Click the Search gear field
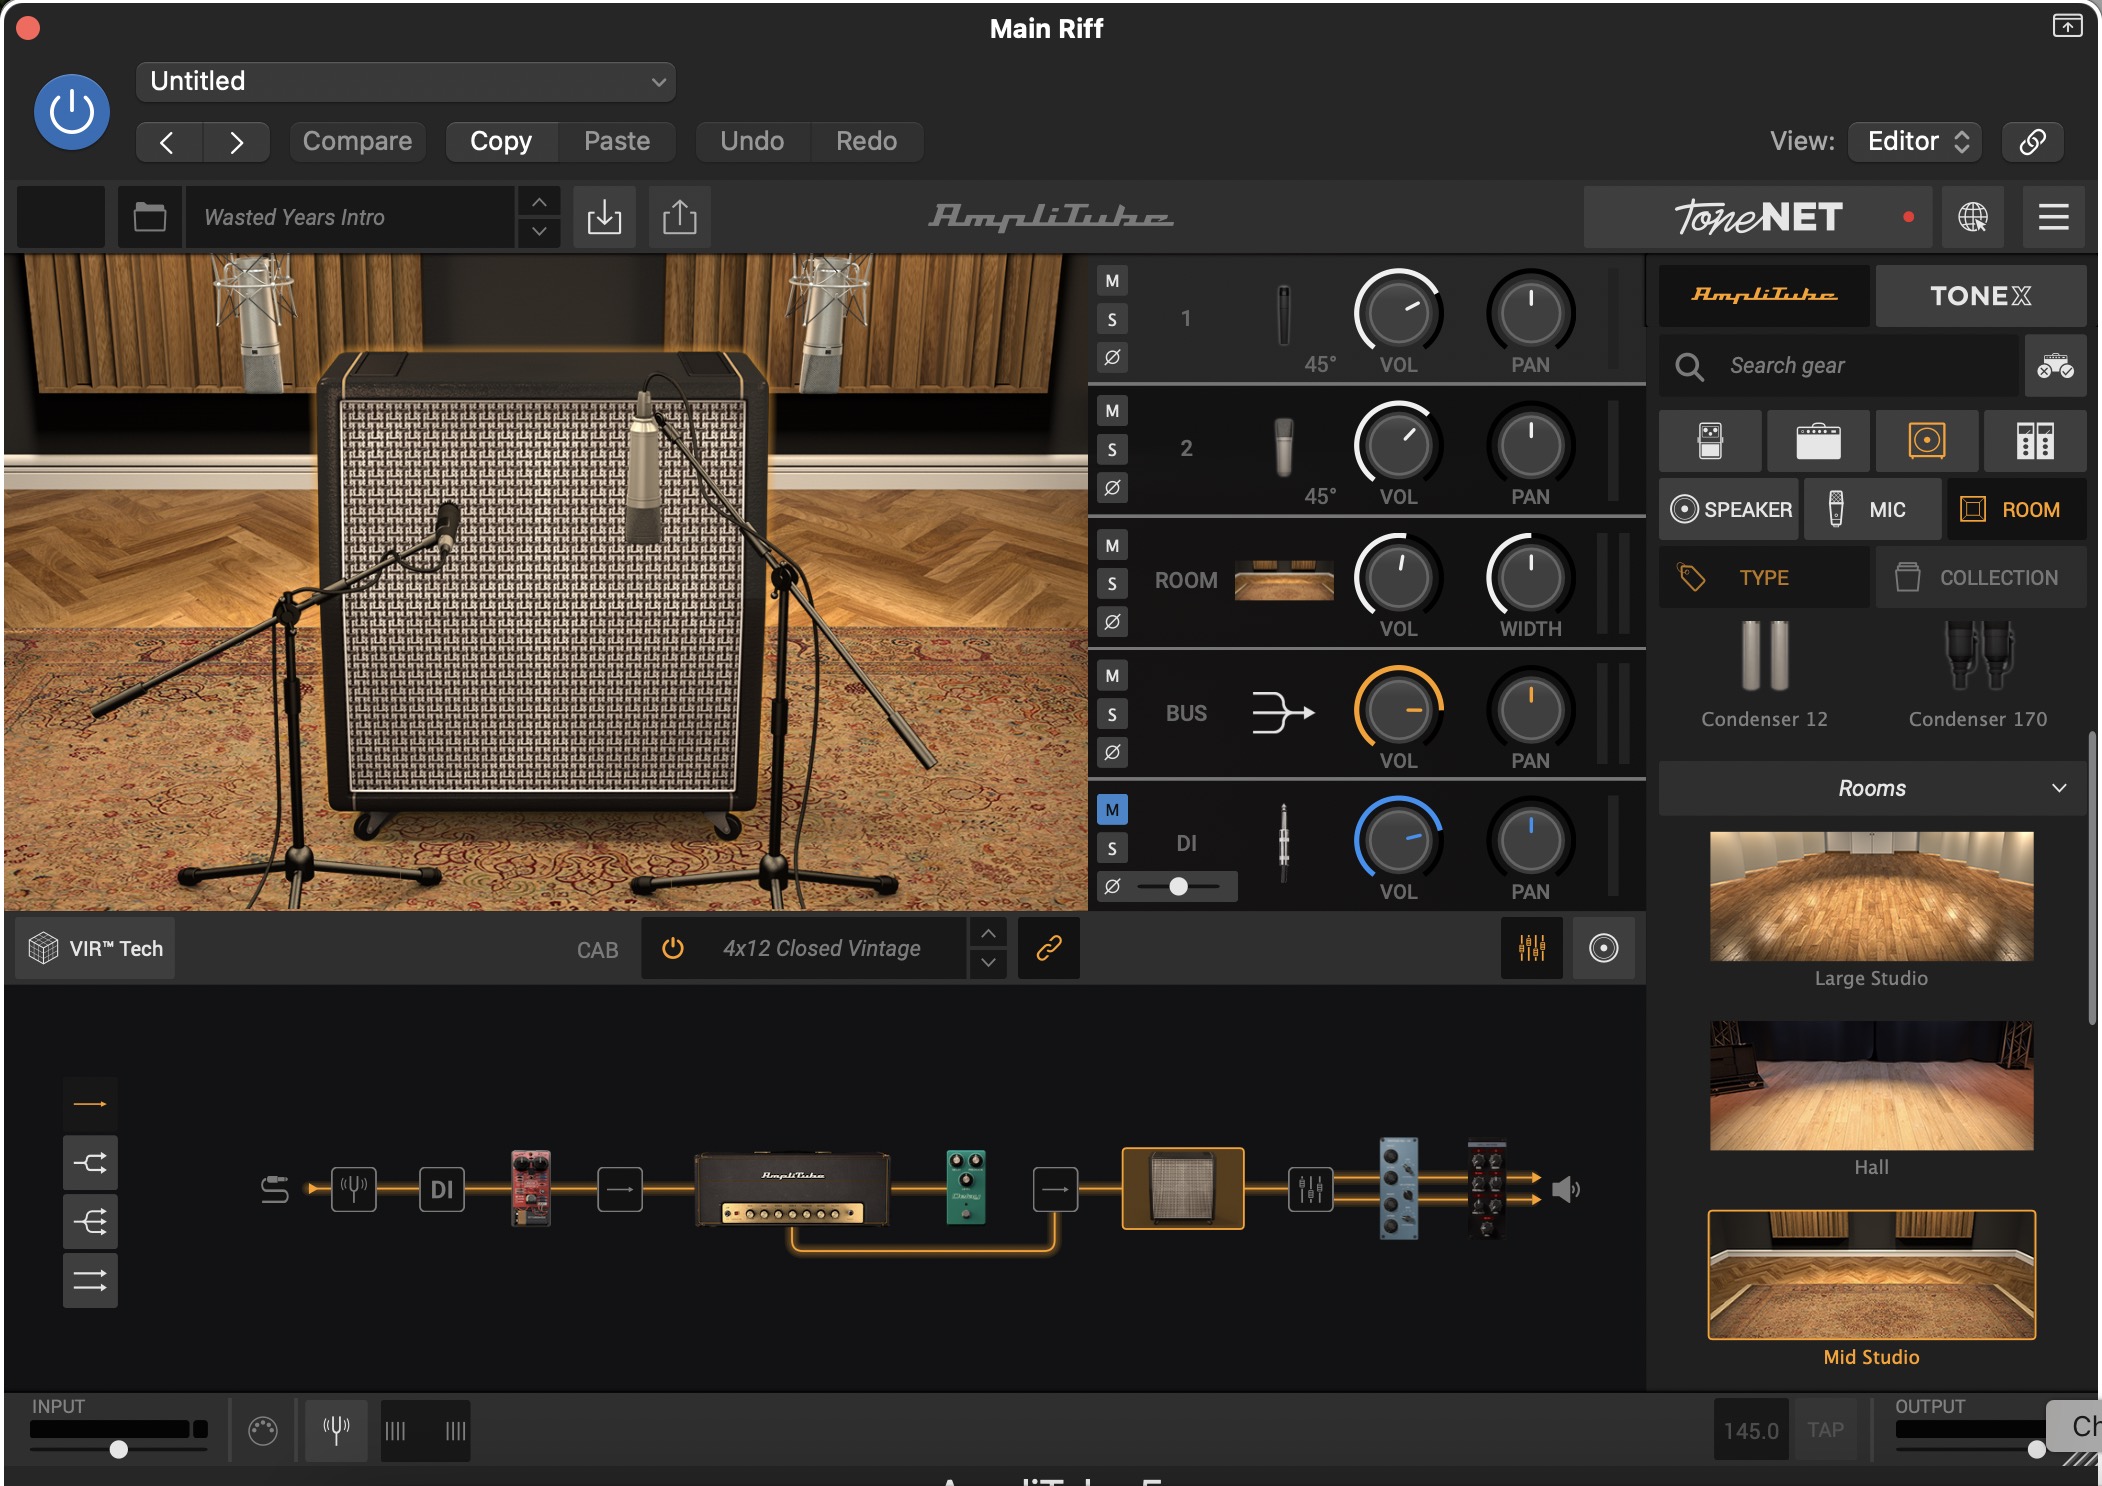The height and width of the screenshot is (1486, 2102). pyautogui.click(x=1838, y=366)
